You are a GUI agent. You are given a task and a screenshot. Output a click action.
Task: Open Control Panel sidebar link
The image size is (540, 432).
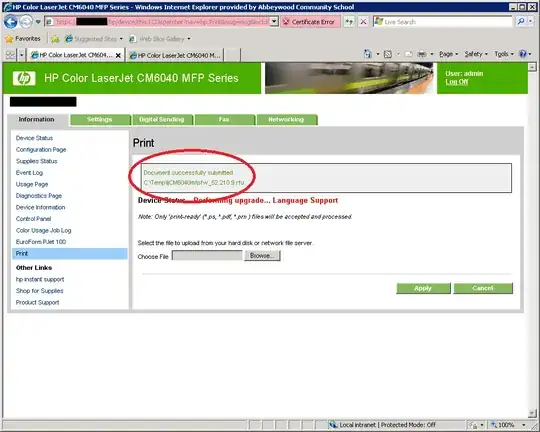[x=33, y=219]
